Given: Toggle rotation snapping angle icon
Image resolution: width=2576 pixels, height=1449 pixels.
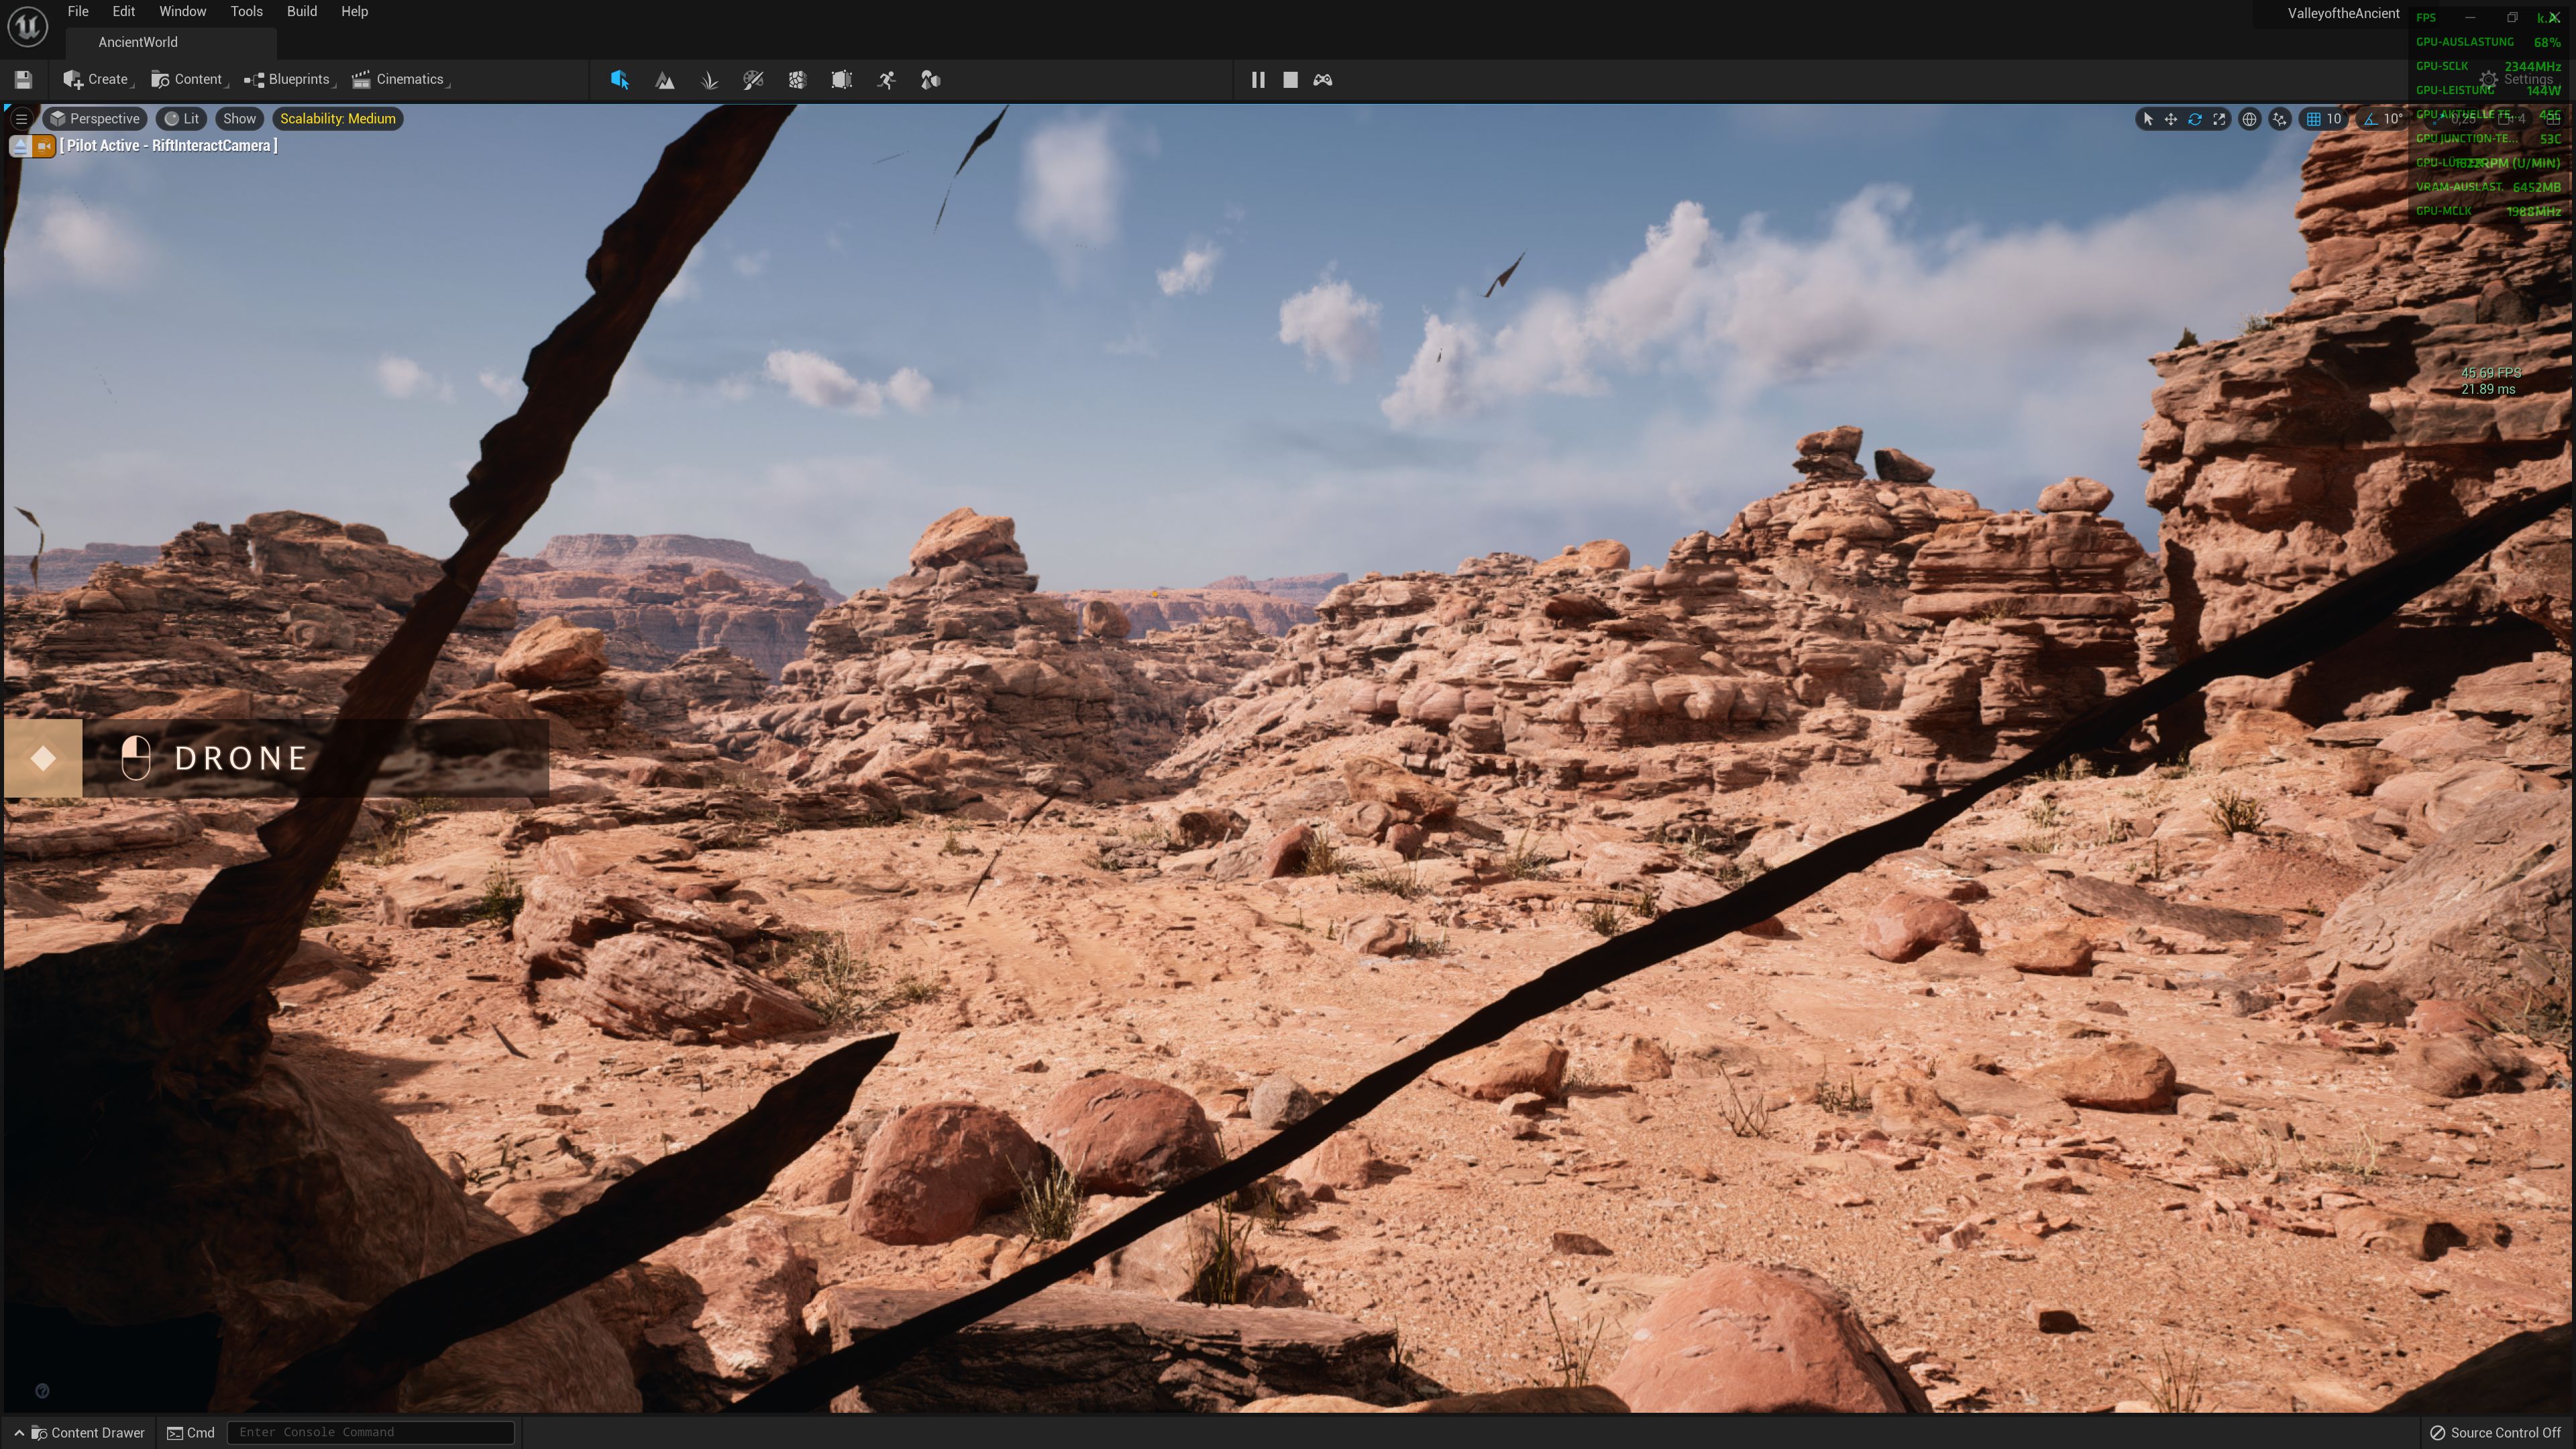Looking at the screenshot, I should pyautogui.click(x=2371, y=119).
